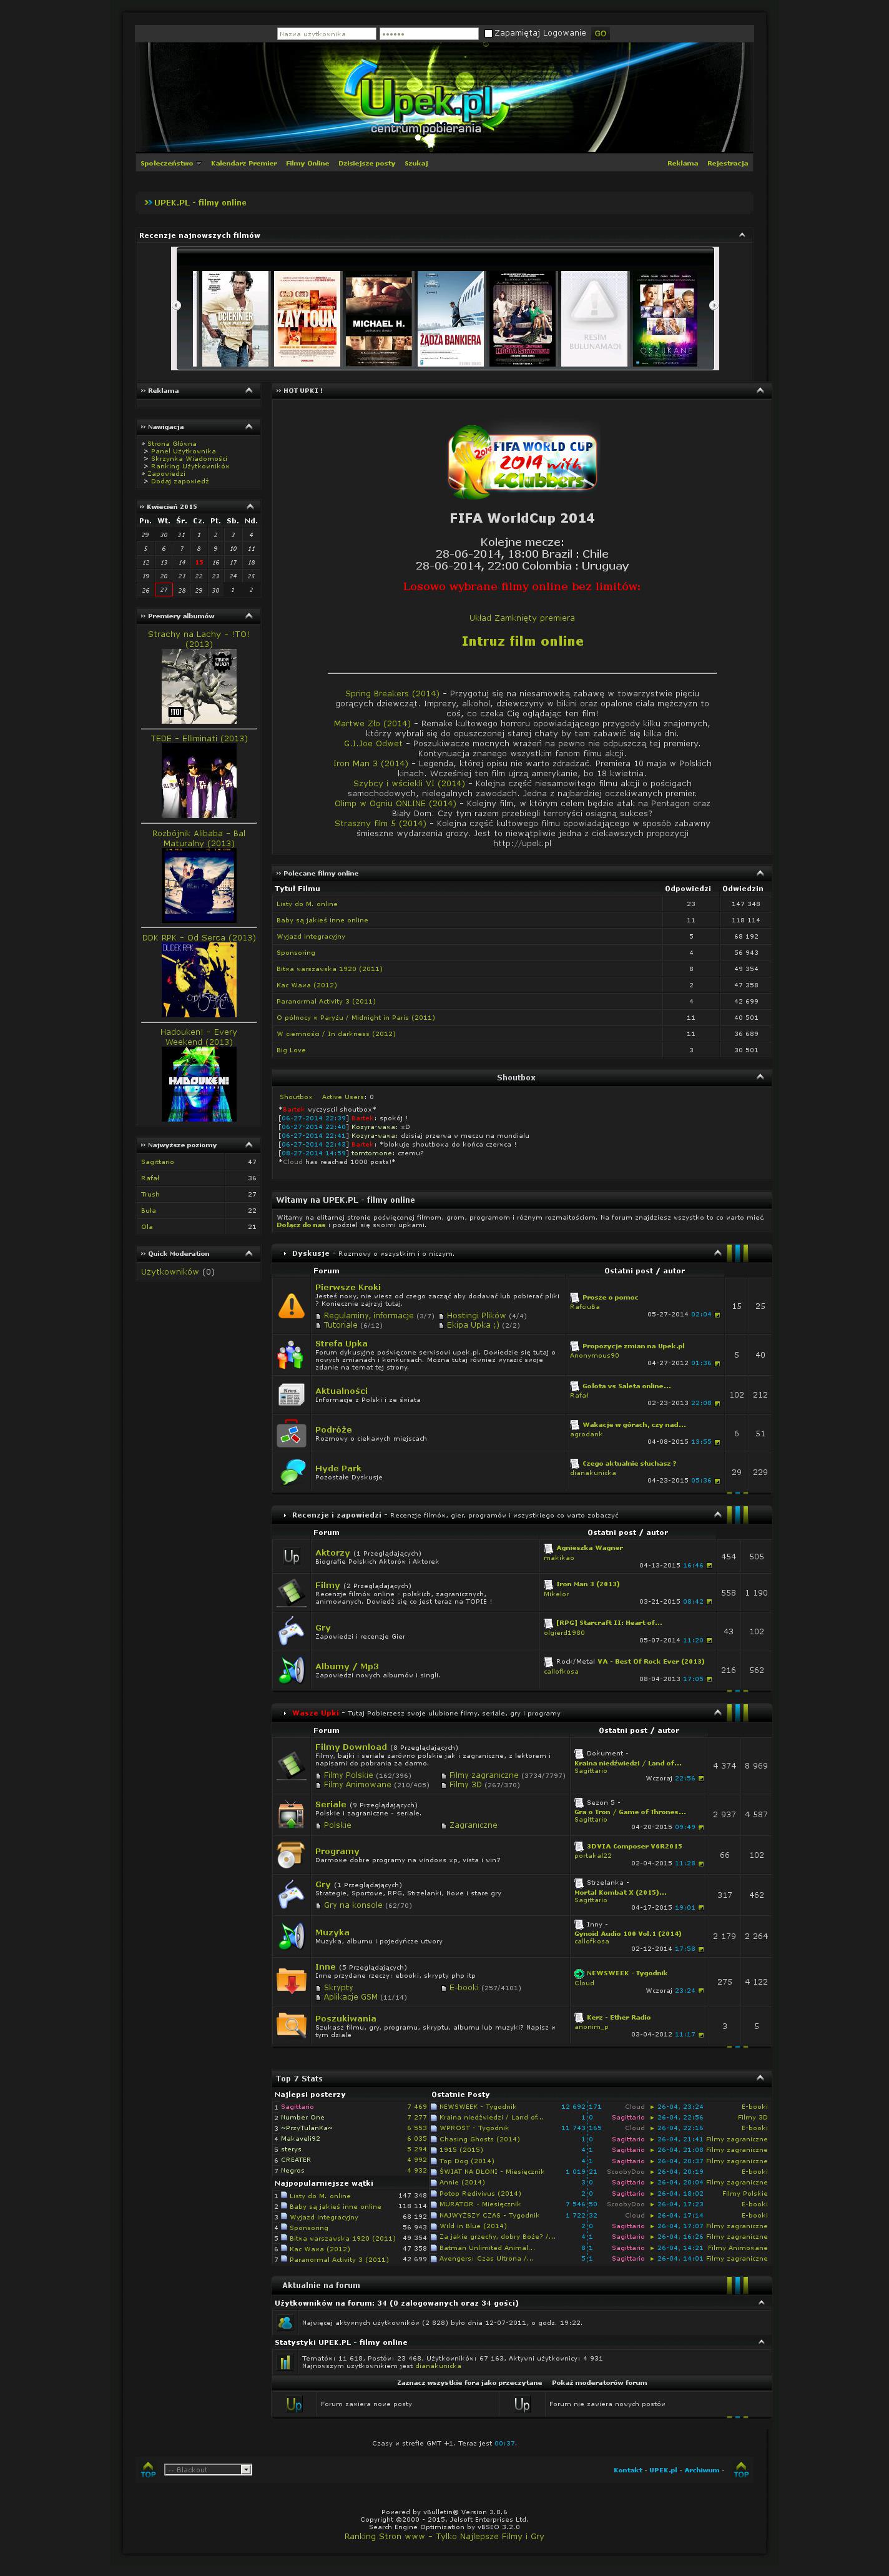Image resolution: width=889 pixels, height=2576 pixels.
Task: Open the Blackout style selector
Action: (x=208, y=2470)
